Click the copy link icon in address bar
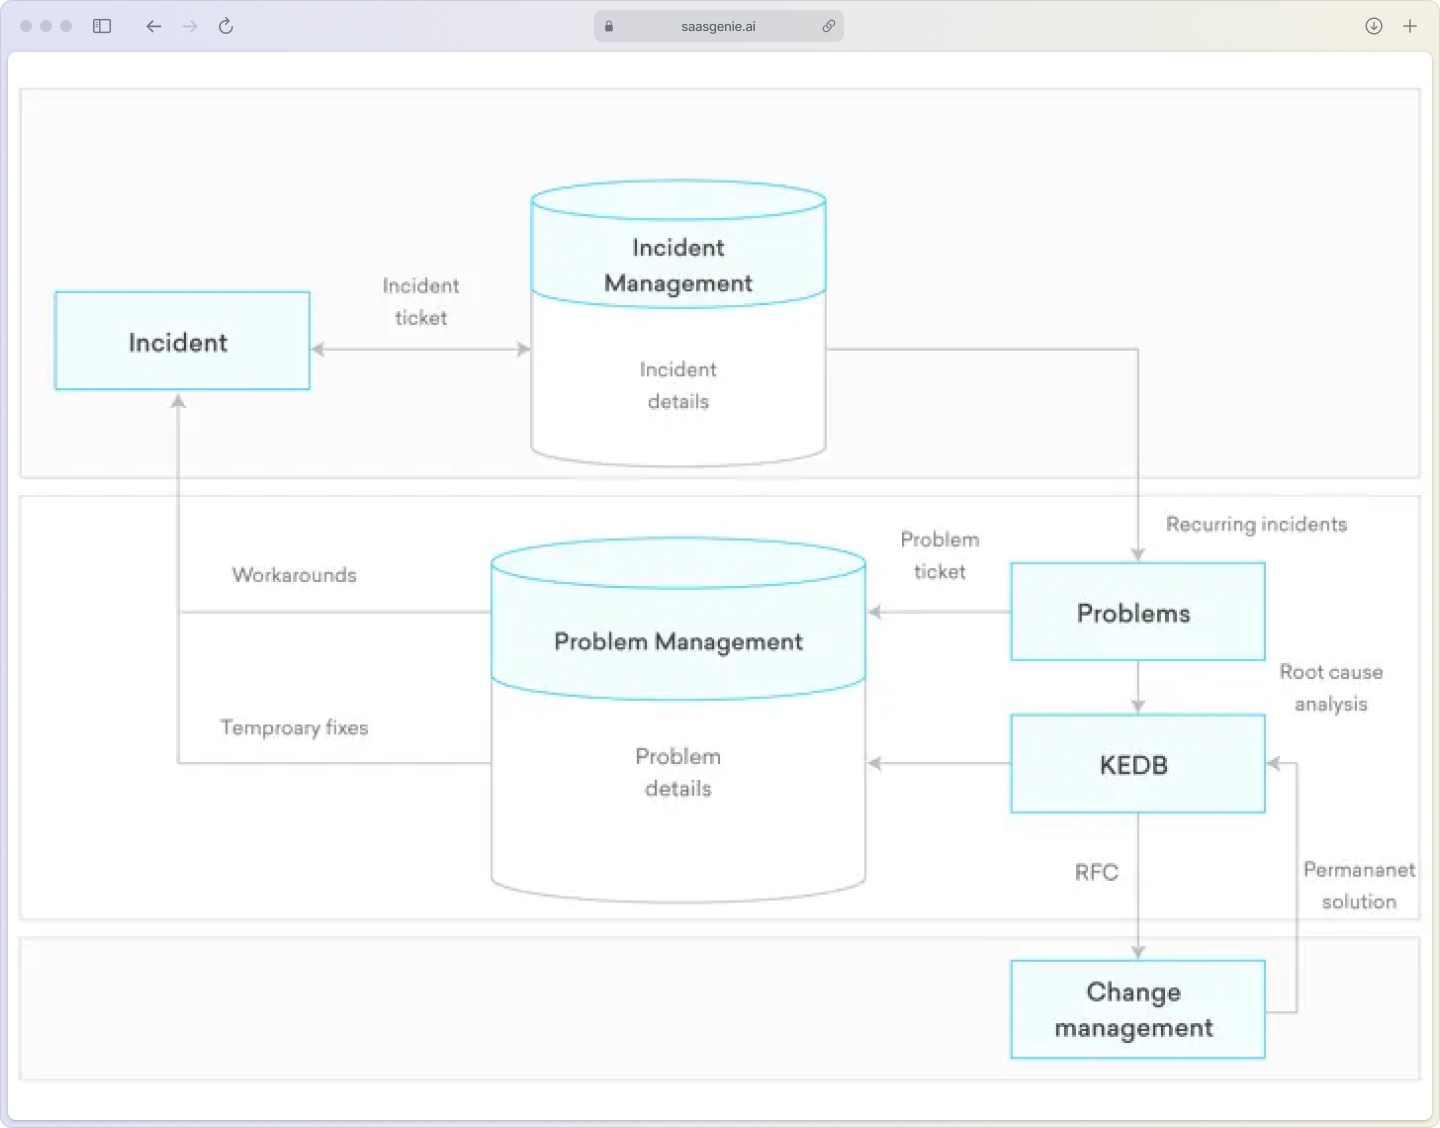Viewport: 1440px width, 1128px height. tap(828, 26)
